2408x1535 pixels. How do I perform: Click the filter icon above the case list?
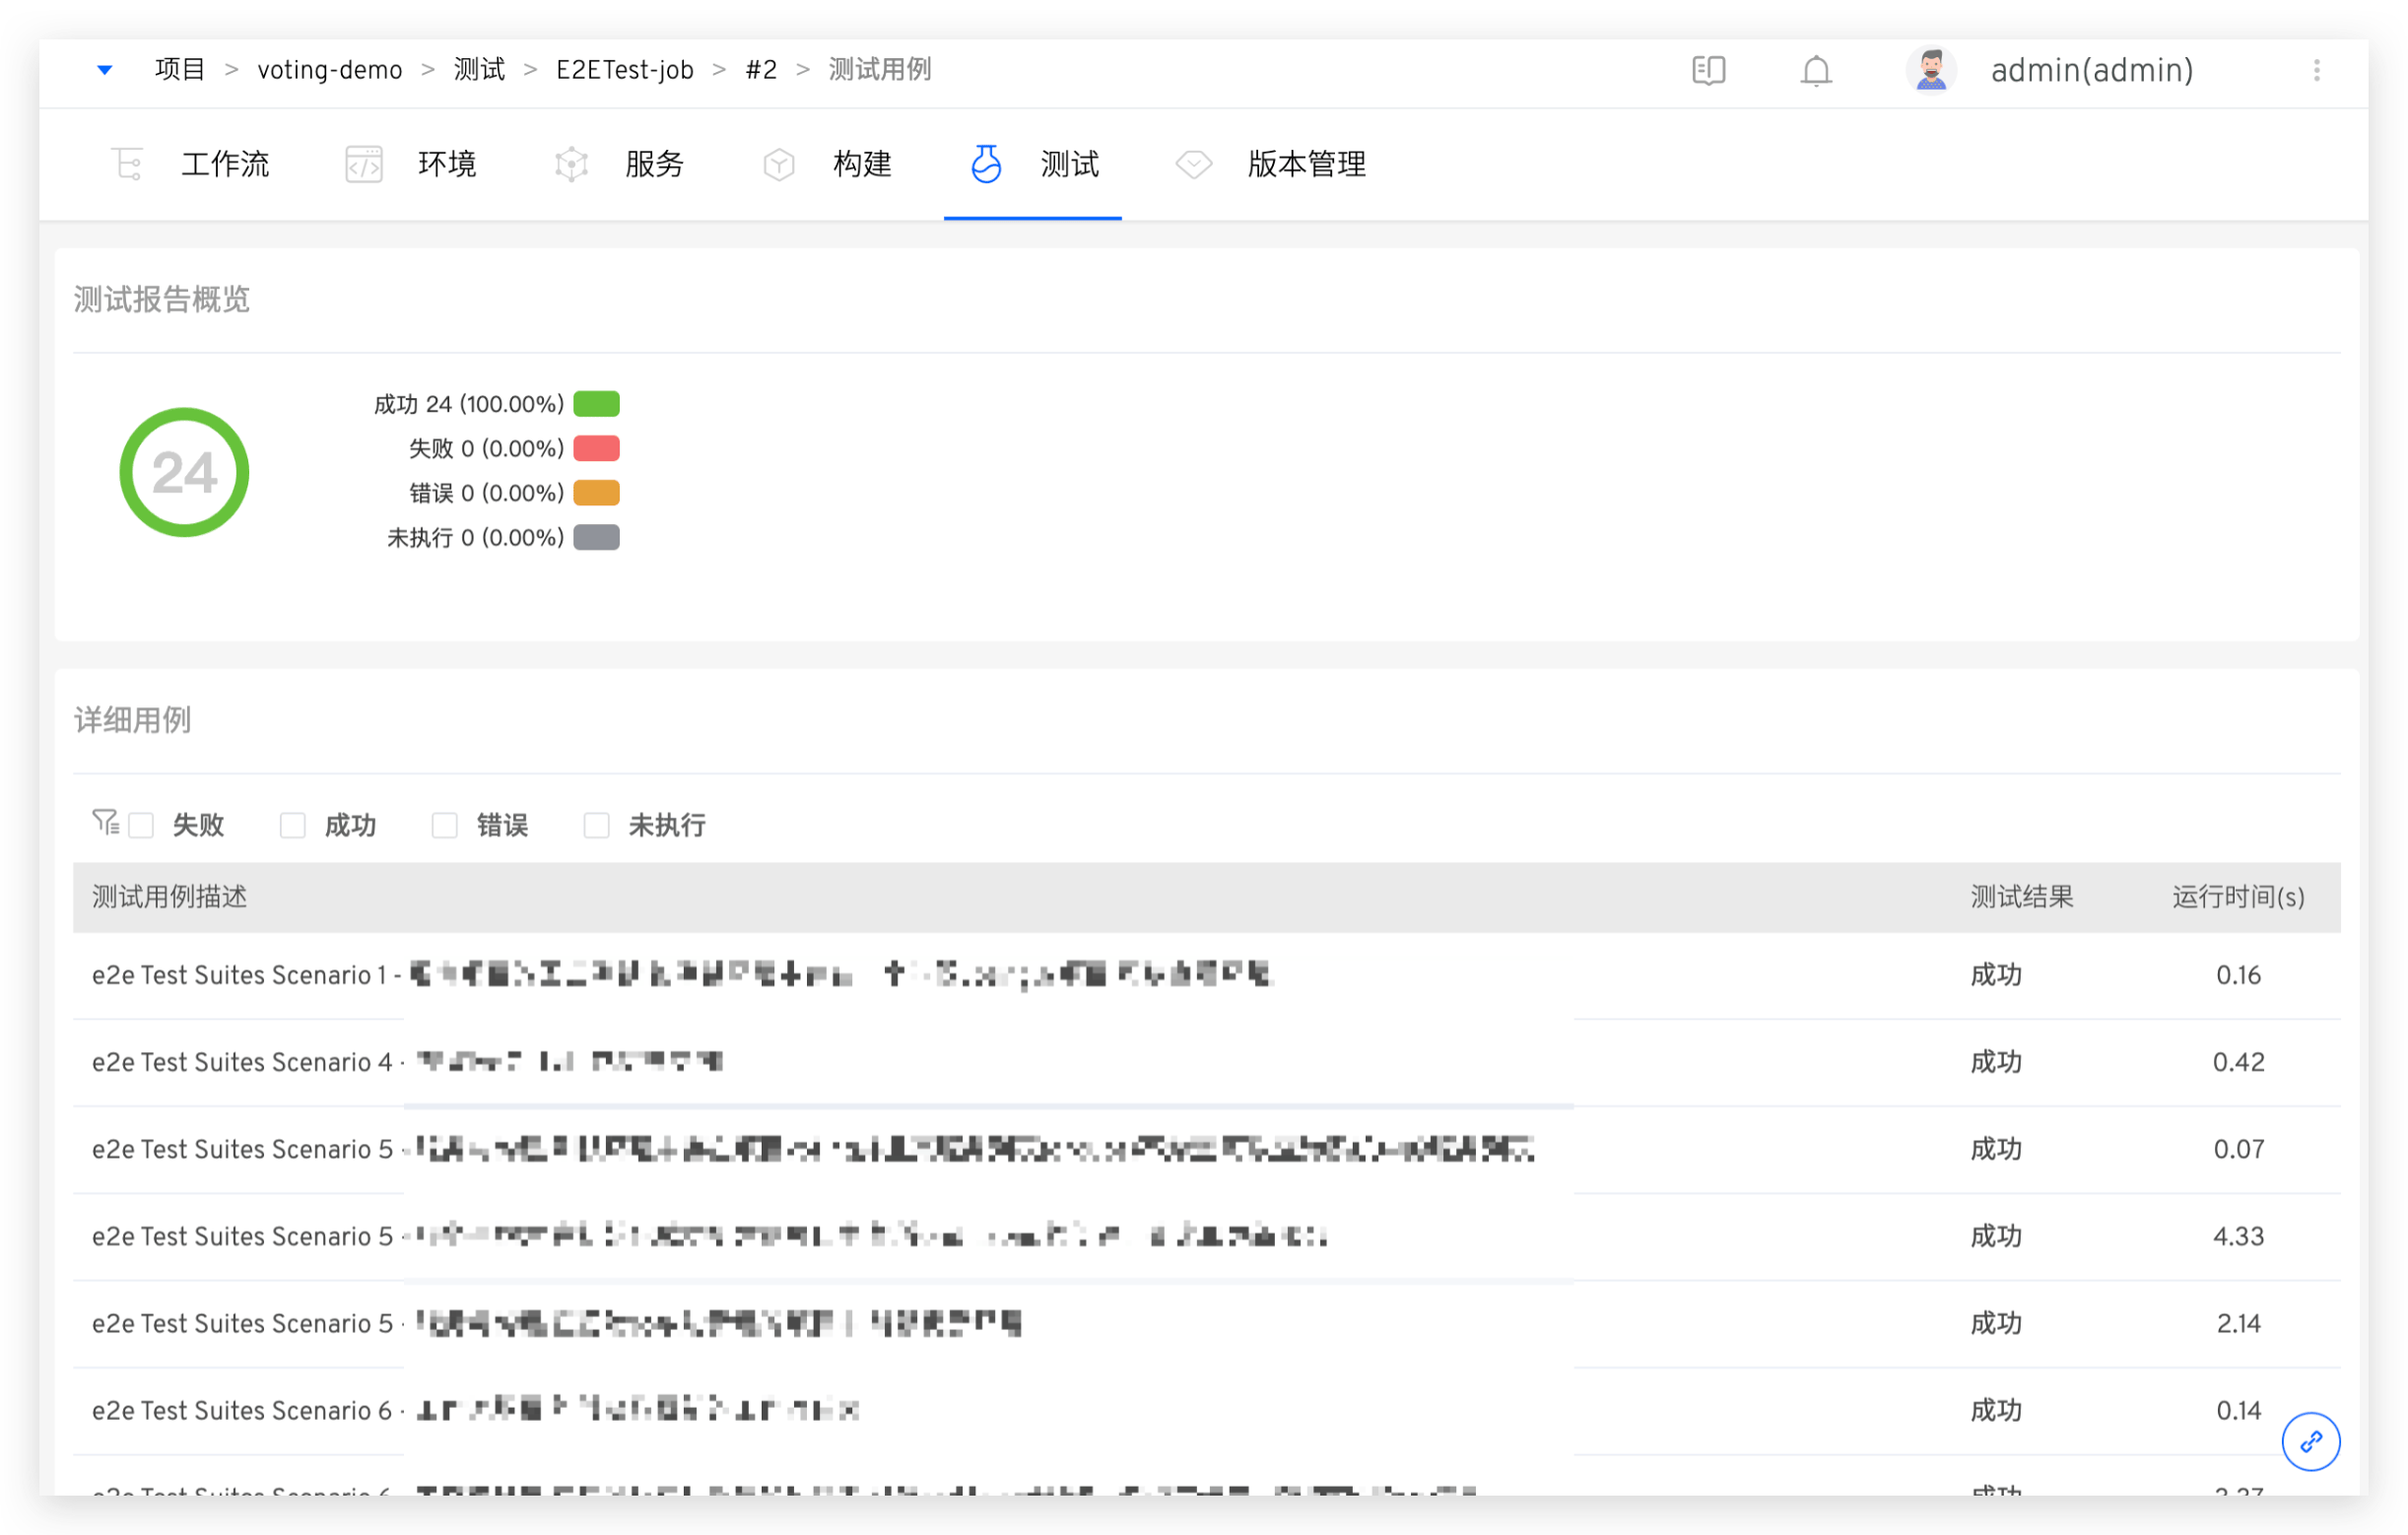(x=105, y=820)
